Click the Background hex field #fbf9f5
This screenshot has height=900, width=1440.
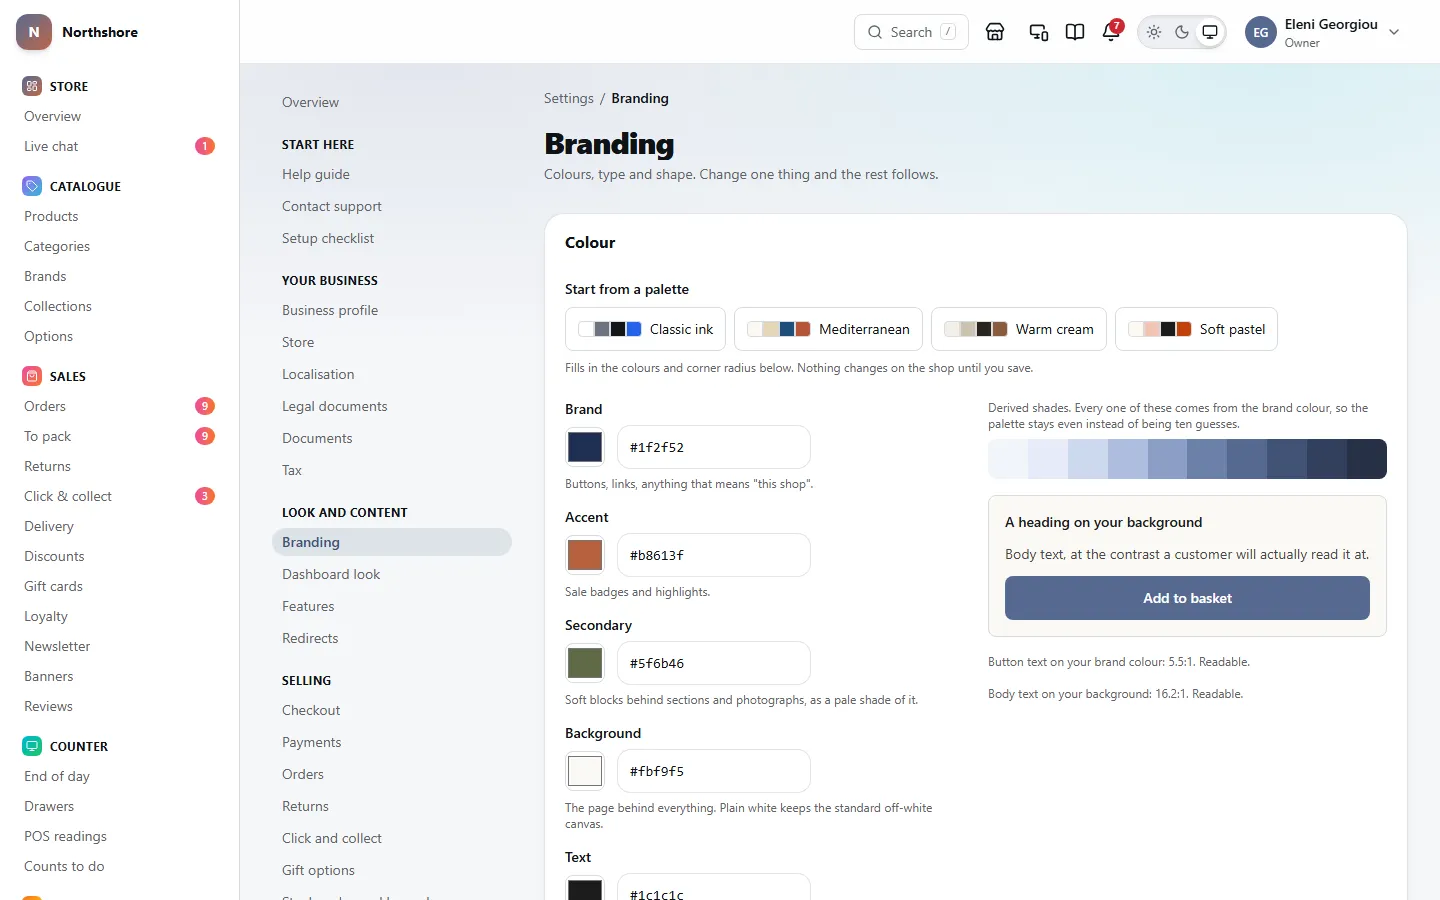coord(714,771)
